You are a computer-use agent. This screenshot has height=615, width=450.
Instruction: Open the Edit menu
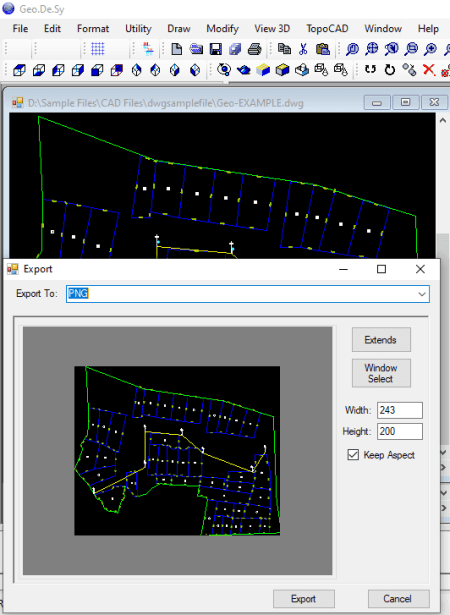[52, 29]
